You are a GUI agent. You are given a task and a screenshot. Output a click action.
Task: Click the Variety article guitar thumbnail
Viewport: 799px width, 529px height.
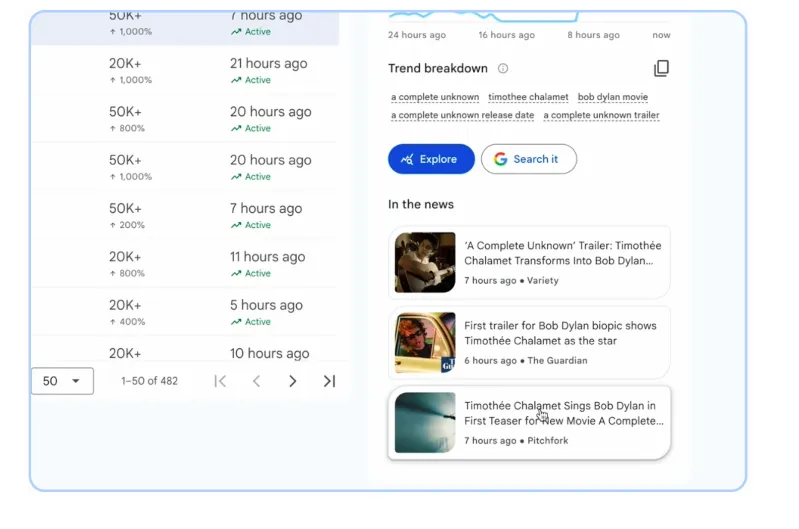click(x=425, y=262)
